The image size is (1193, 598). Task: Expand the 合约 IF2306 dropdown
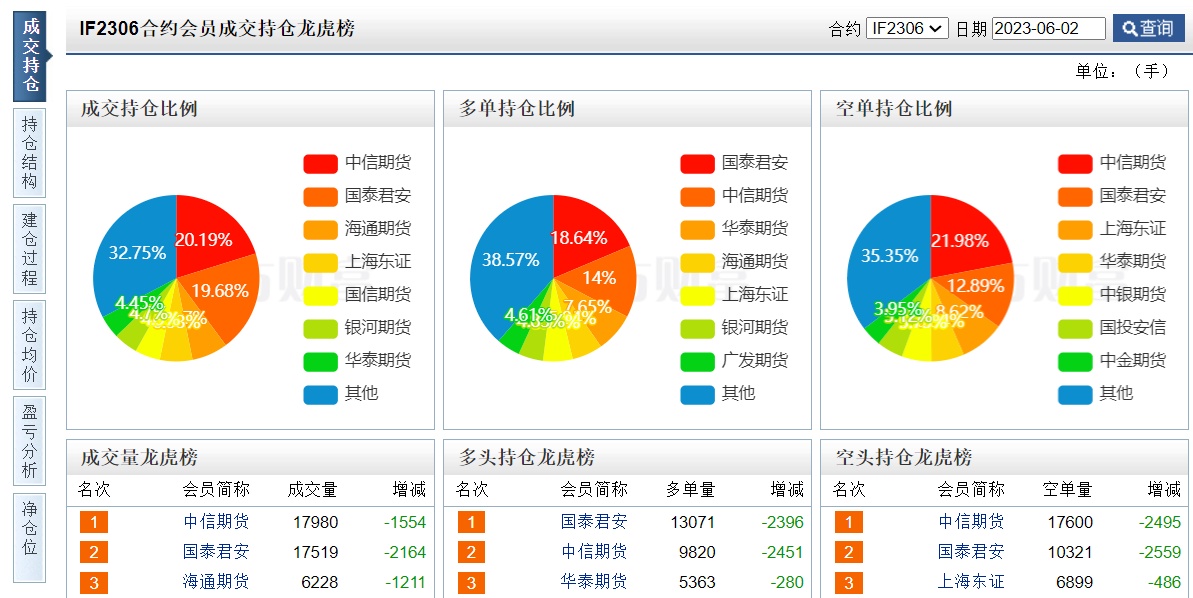coord(907,28)
